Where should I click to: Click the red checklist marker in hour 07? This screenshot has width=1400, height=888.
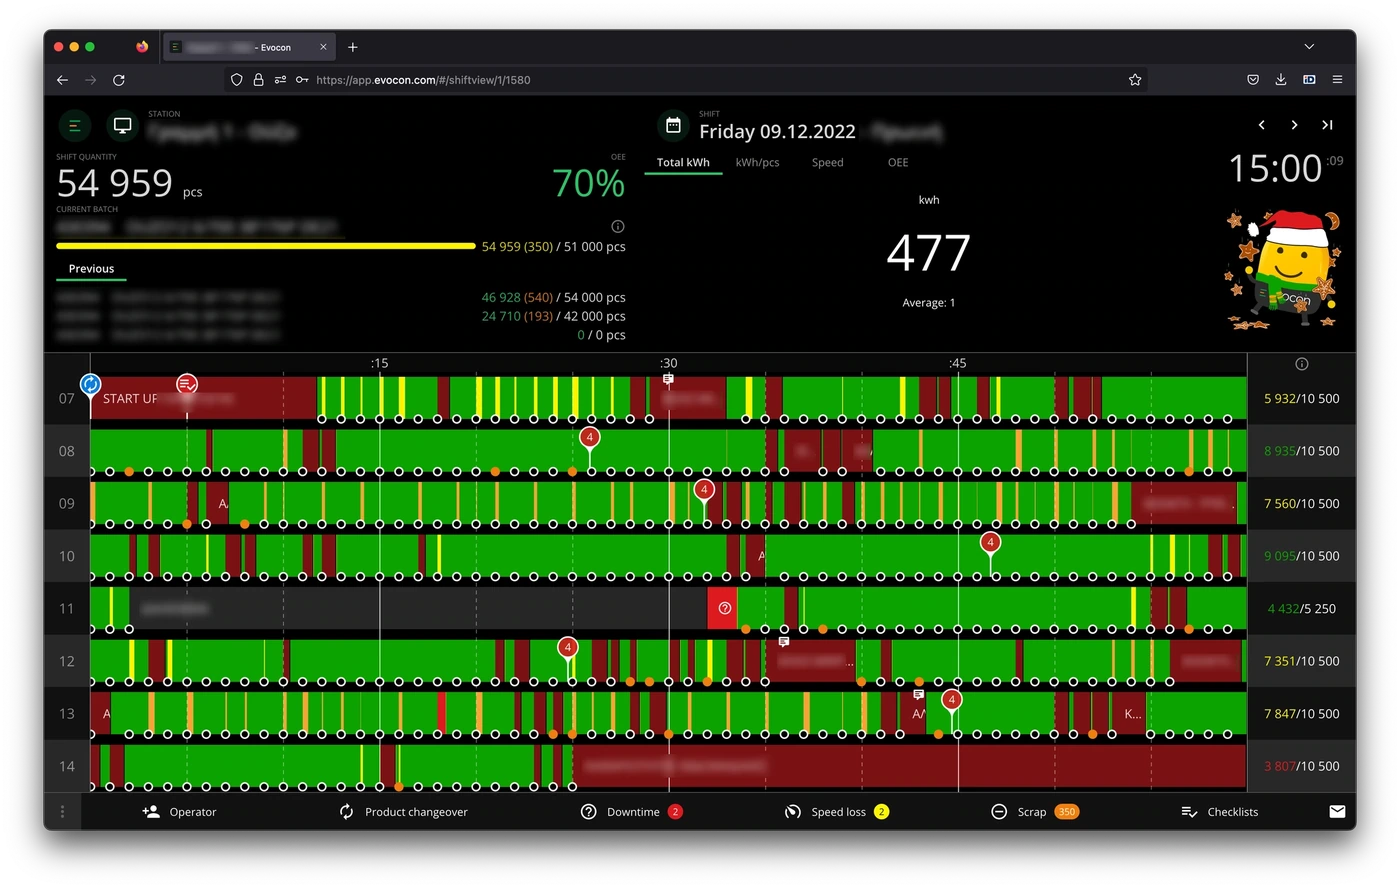click(187, 384)
